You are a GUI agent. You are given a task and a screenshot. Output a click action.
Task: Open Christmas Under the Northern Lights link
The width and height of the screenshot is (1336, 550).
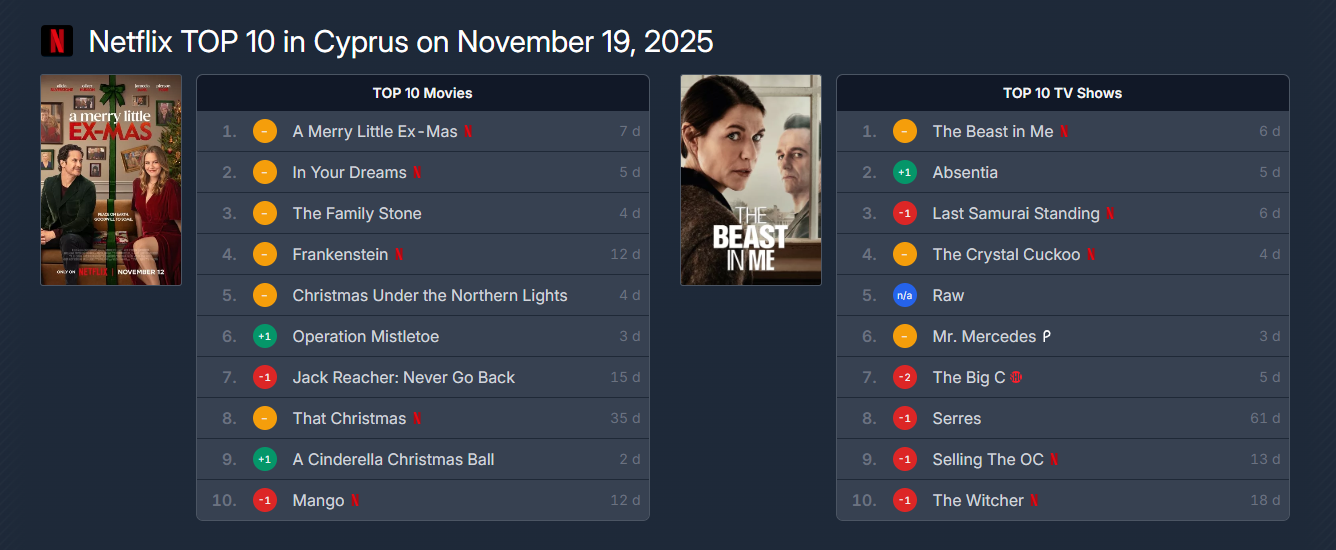(x=429, y=296)
